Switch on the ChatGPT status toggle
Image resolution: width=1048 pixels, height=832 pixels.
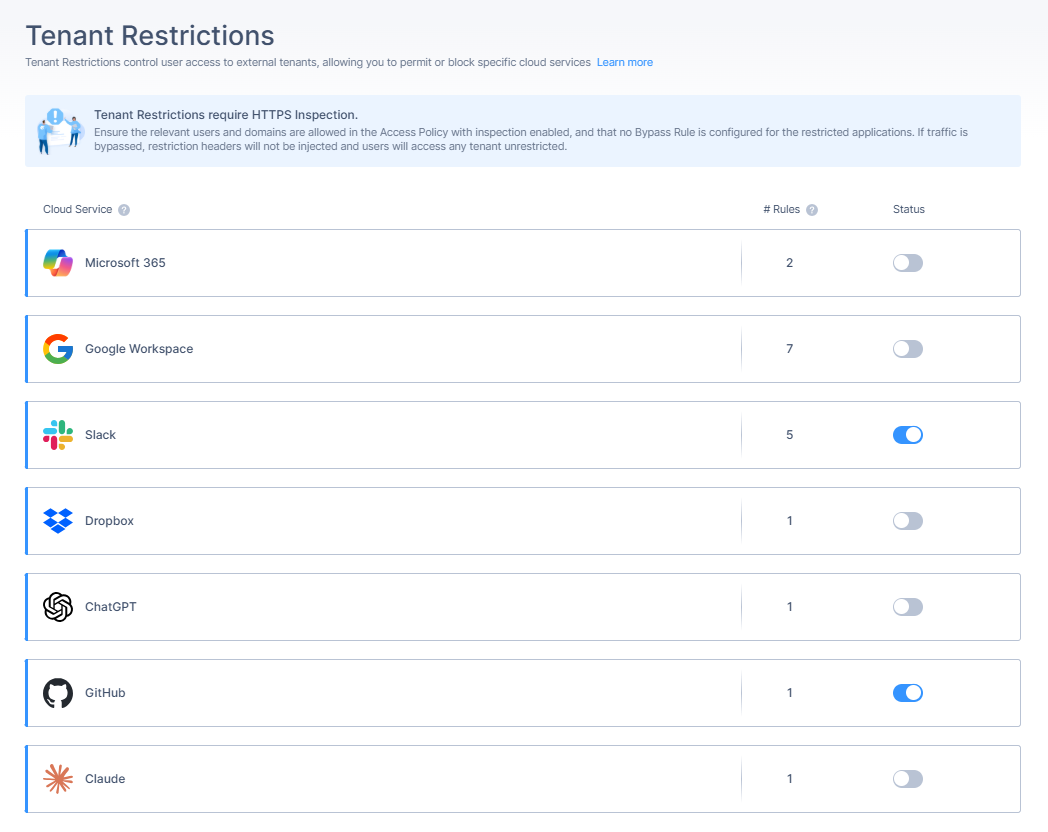click(x=908, y=607)
